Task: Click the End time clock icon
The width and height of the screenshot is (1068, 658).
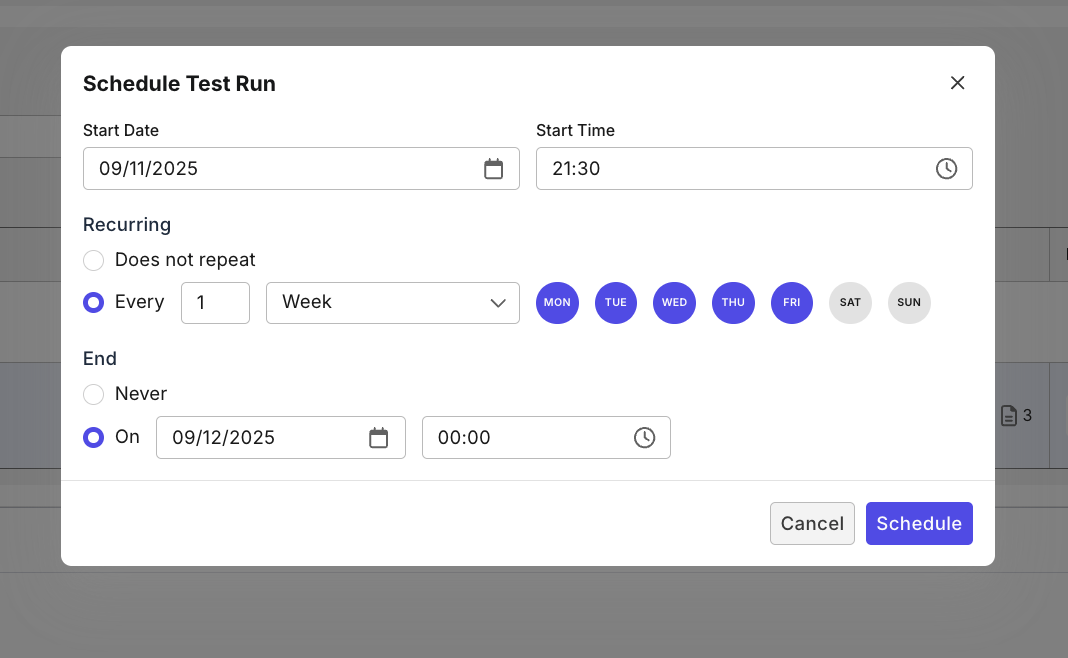Action: 644,438
